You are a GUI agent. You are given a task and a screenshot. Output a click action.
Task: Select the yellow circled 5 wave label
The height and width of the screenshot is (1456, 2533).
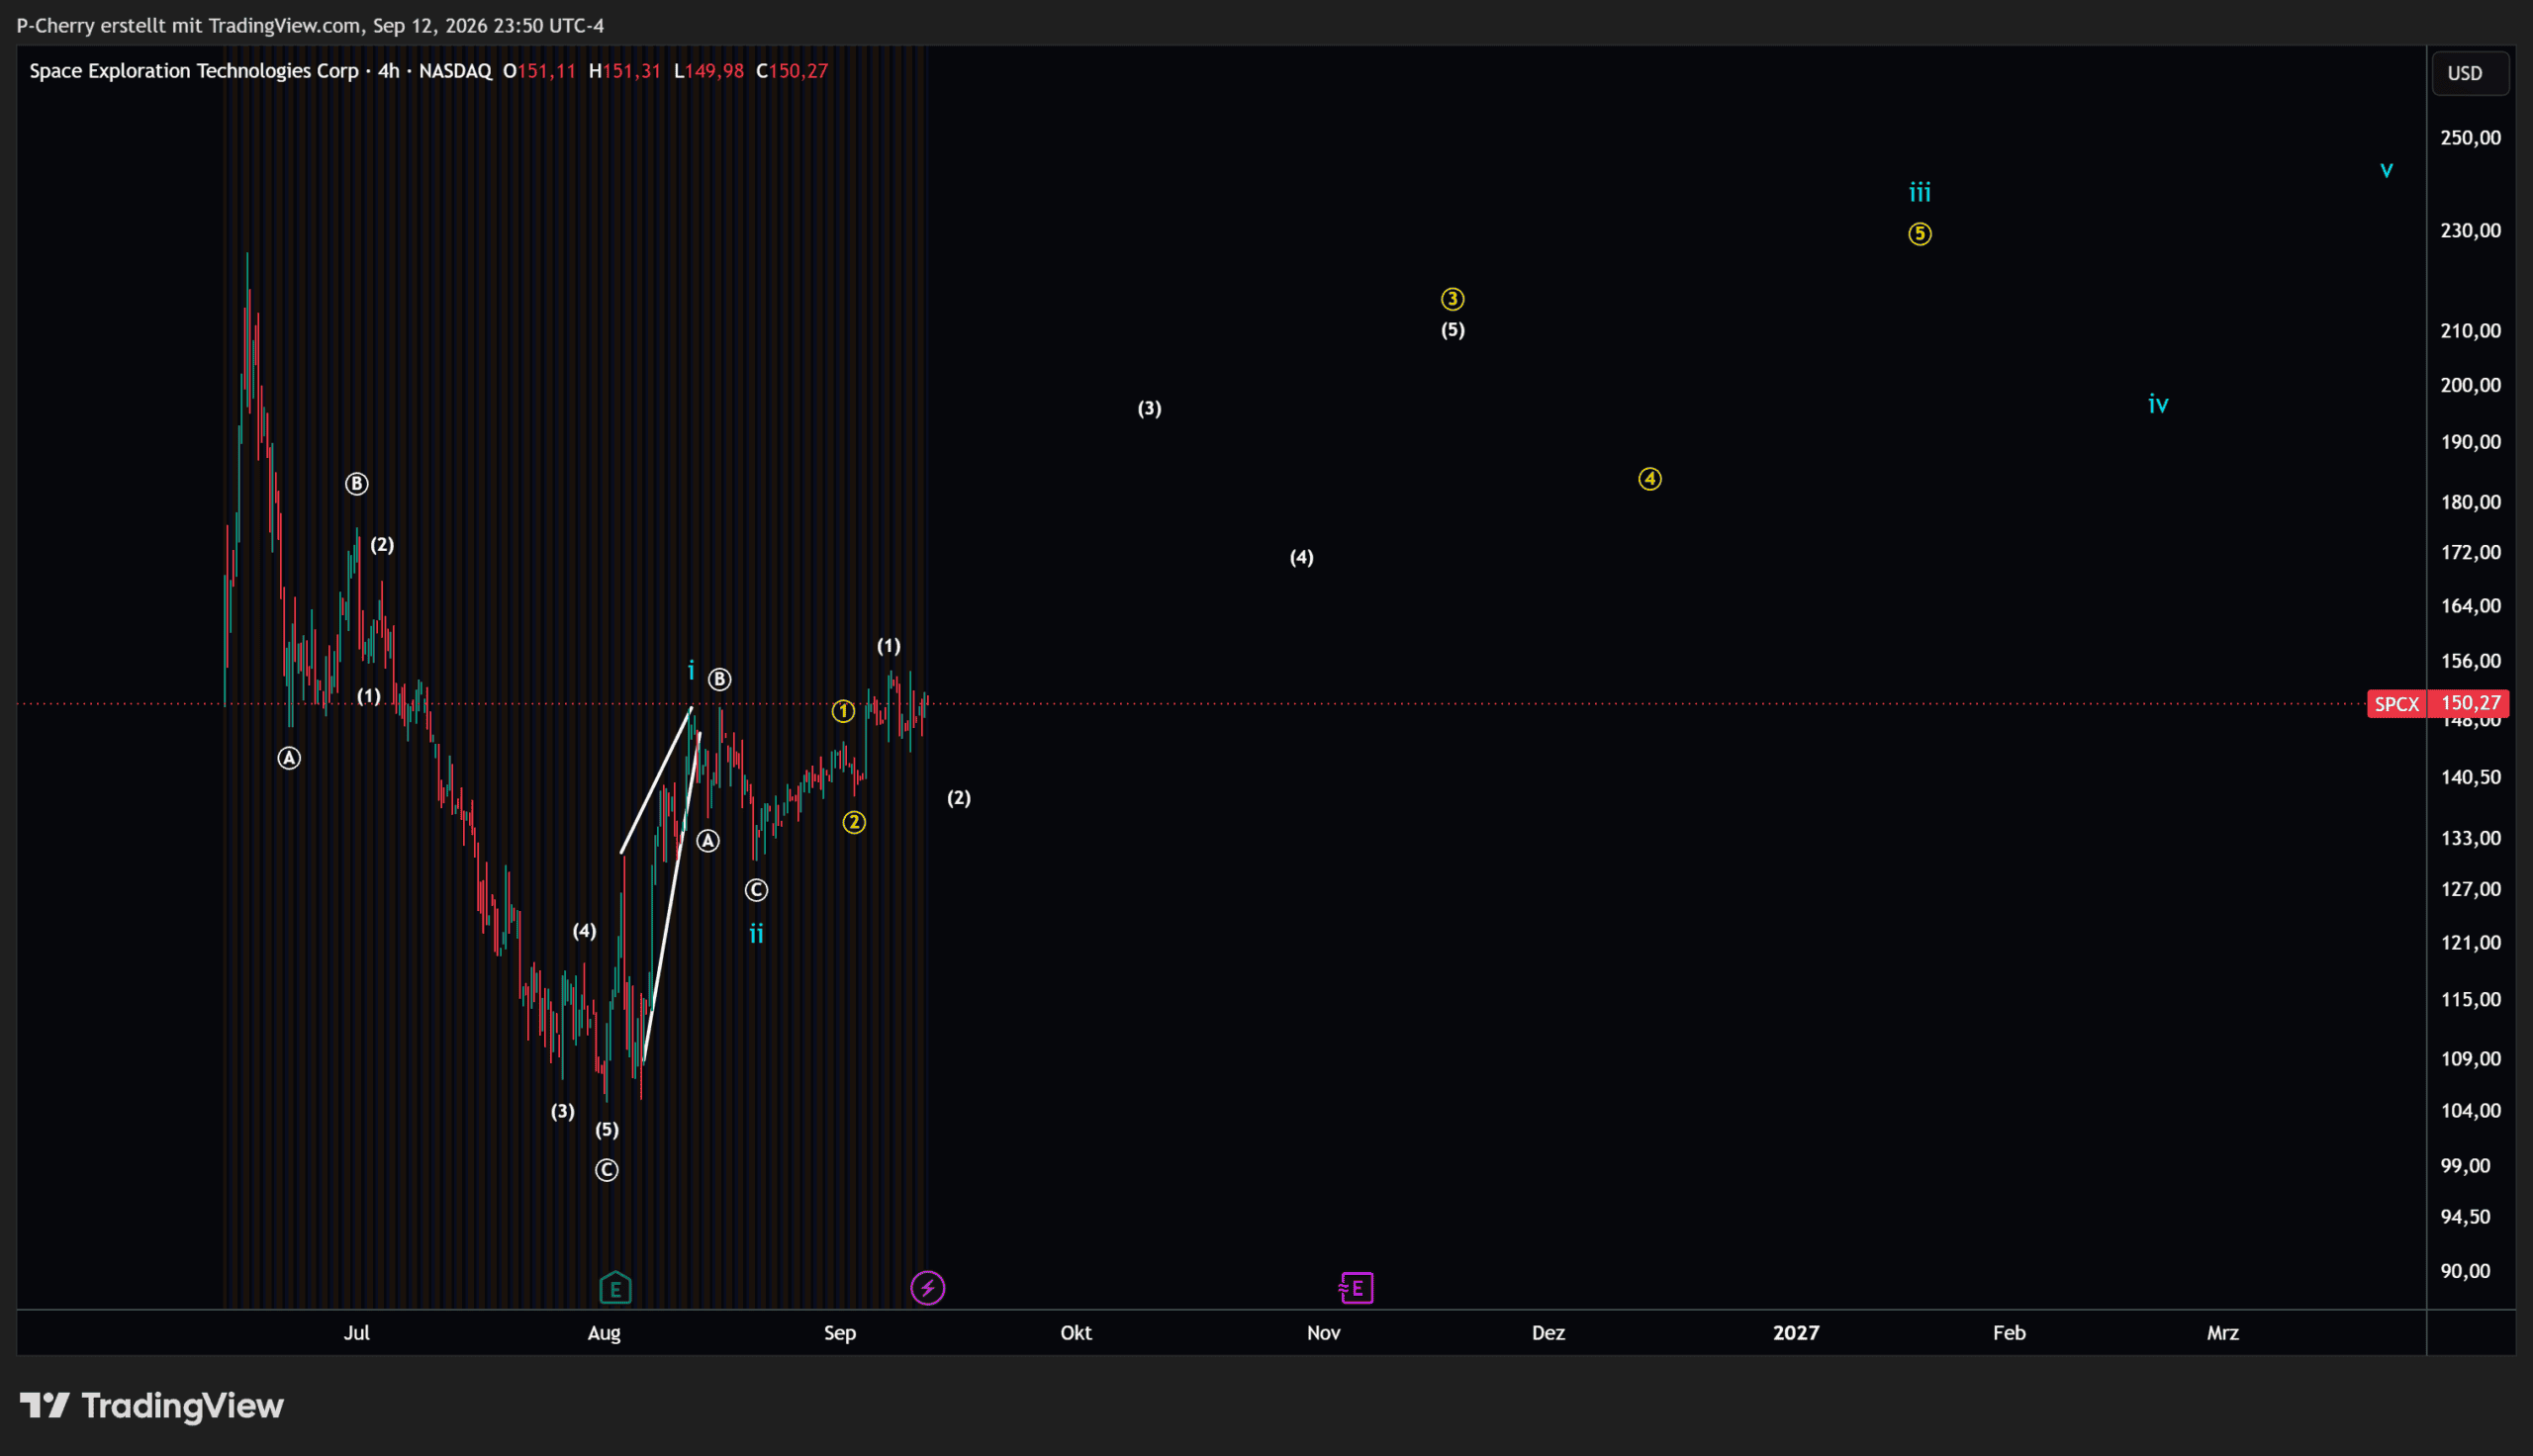tap(1919, 234)
